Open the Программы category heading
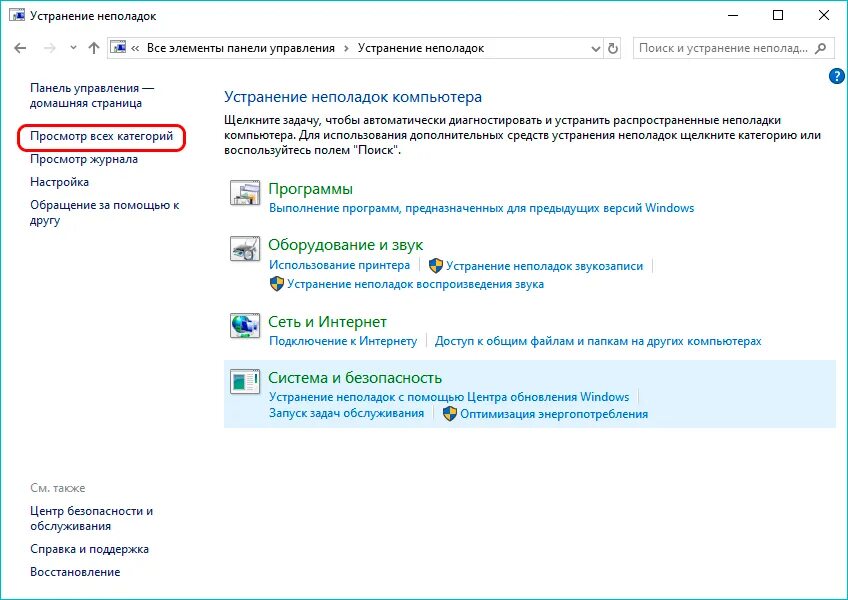 [x=310, y=189]
